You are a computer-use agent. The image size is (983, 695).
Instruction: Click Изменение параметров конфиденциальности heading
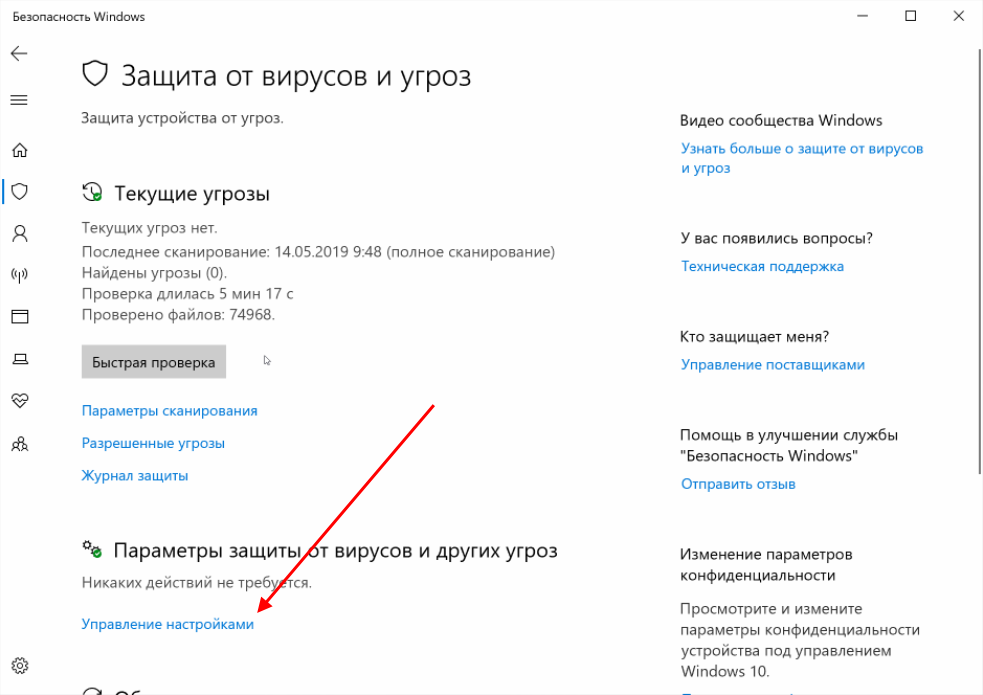point(766,565)
